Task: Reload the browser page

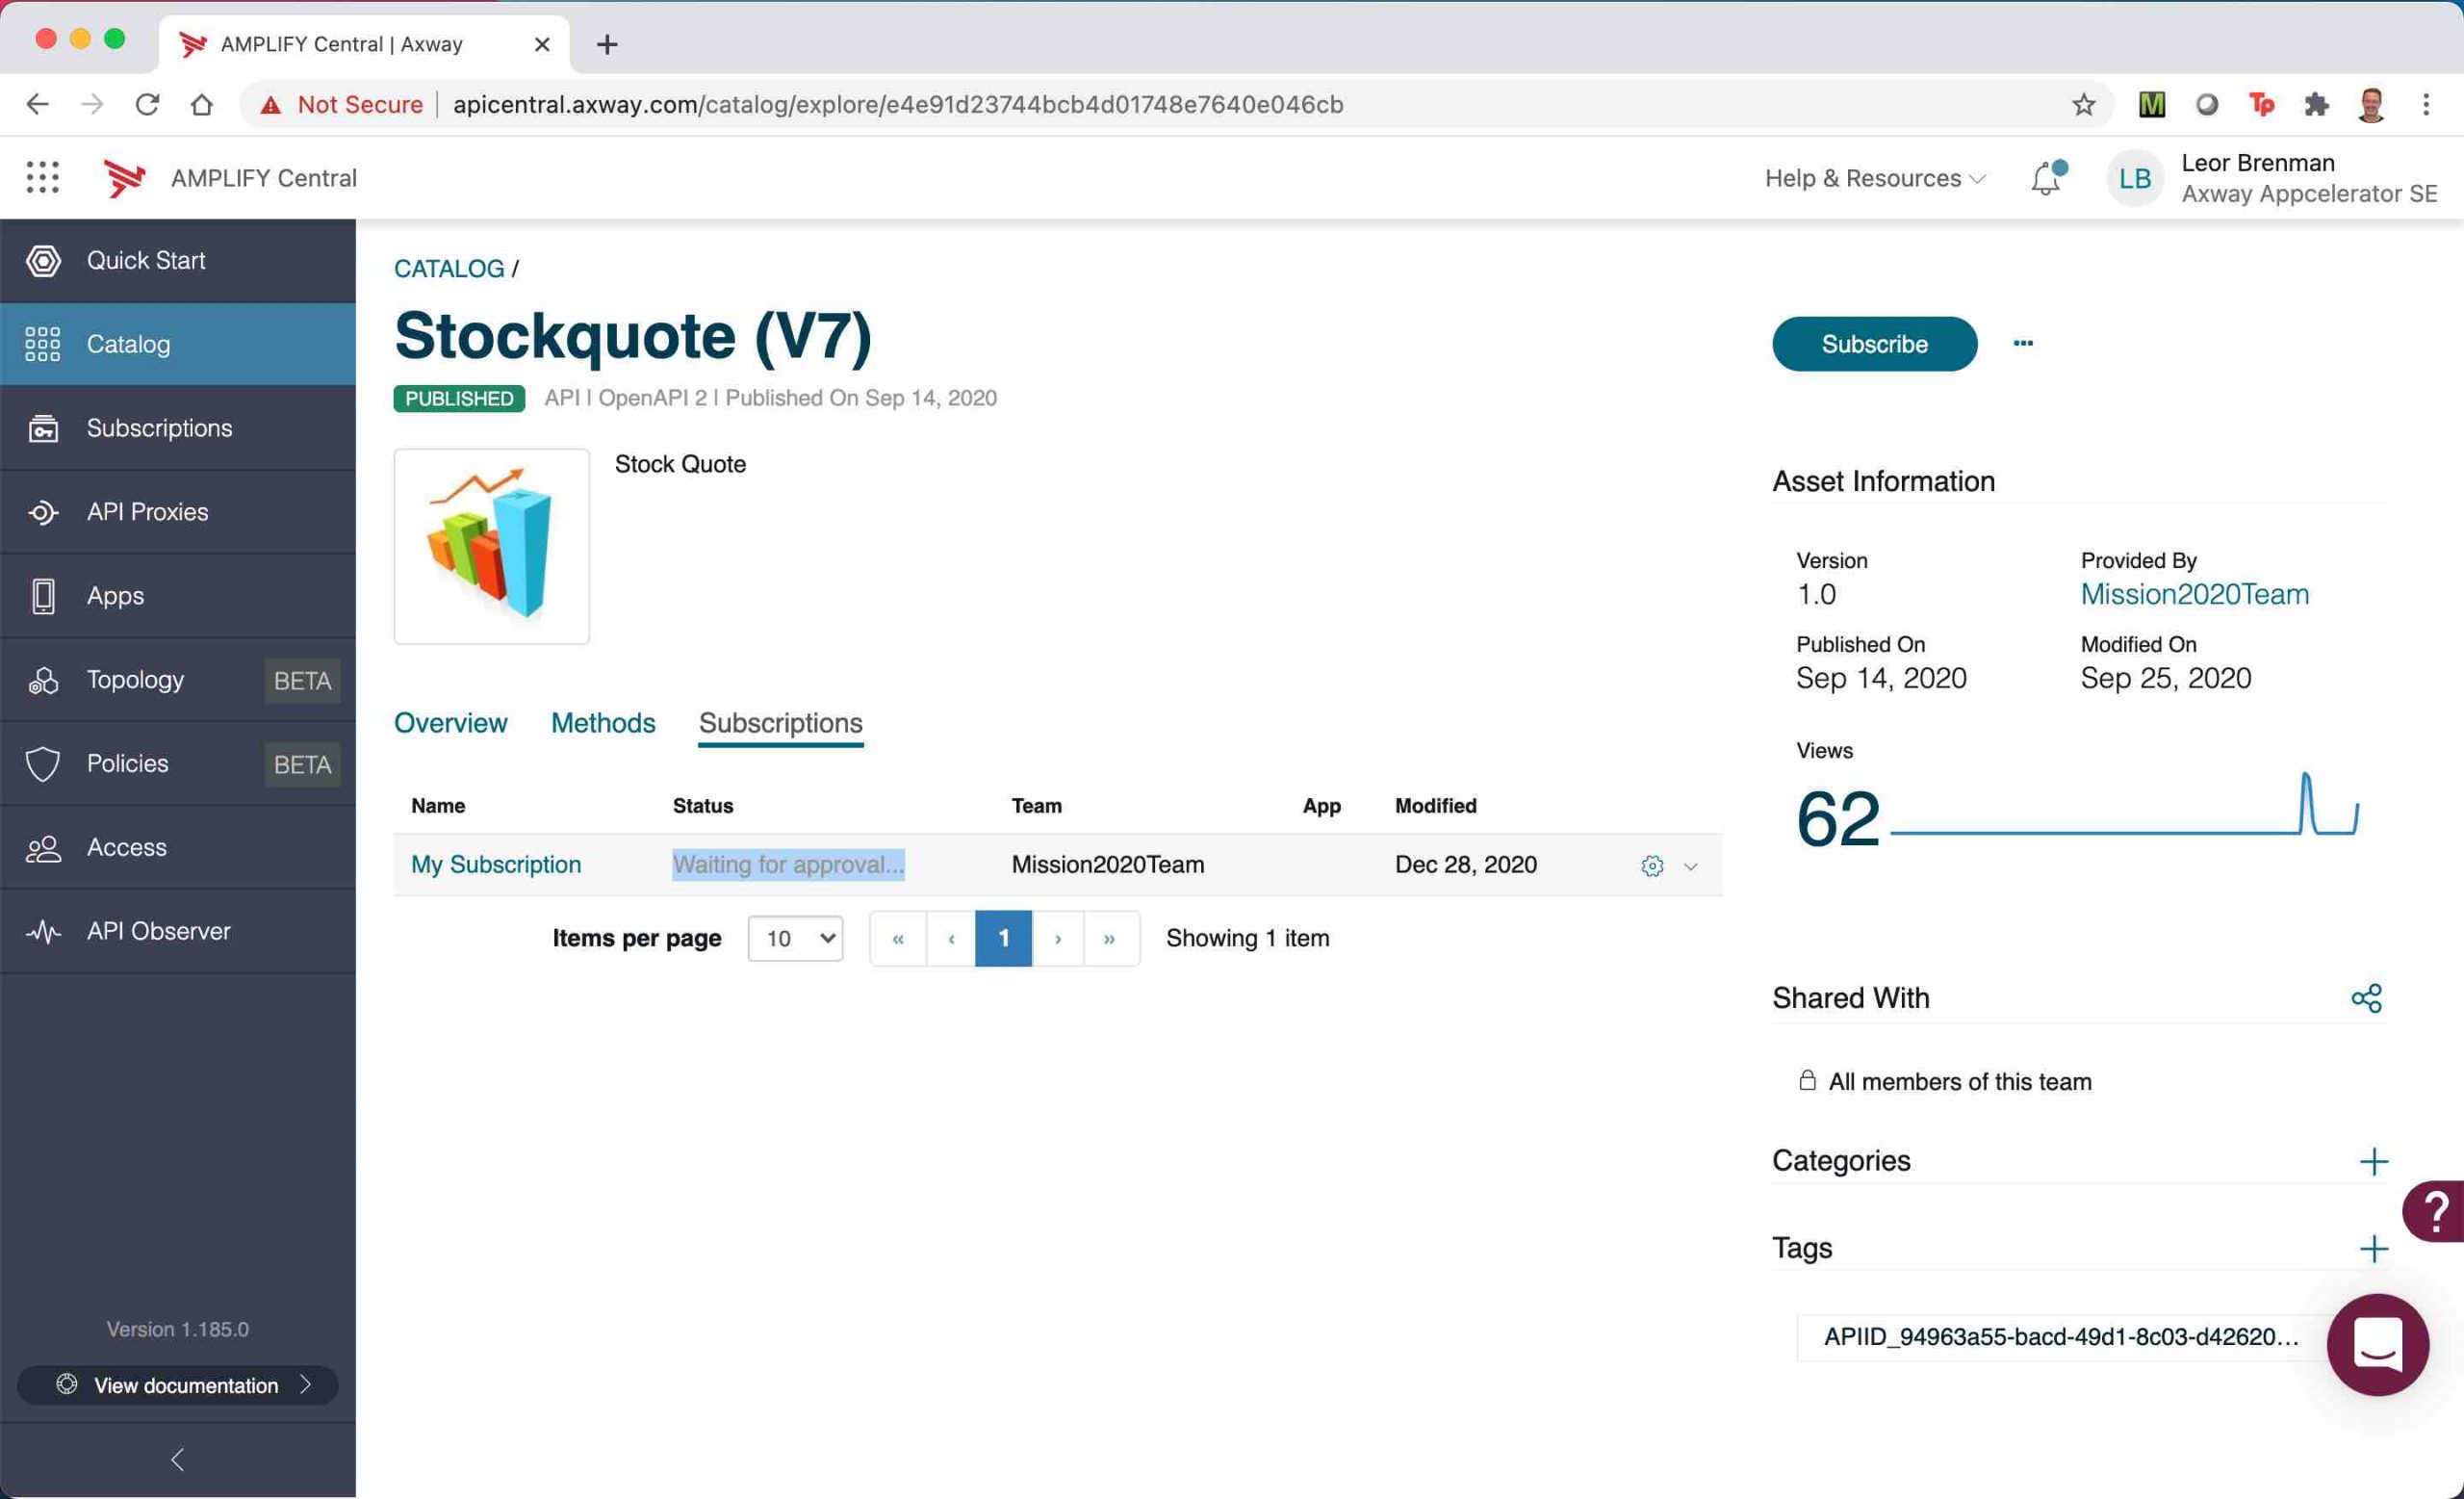Action: [147, 104]
